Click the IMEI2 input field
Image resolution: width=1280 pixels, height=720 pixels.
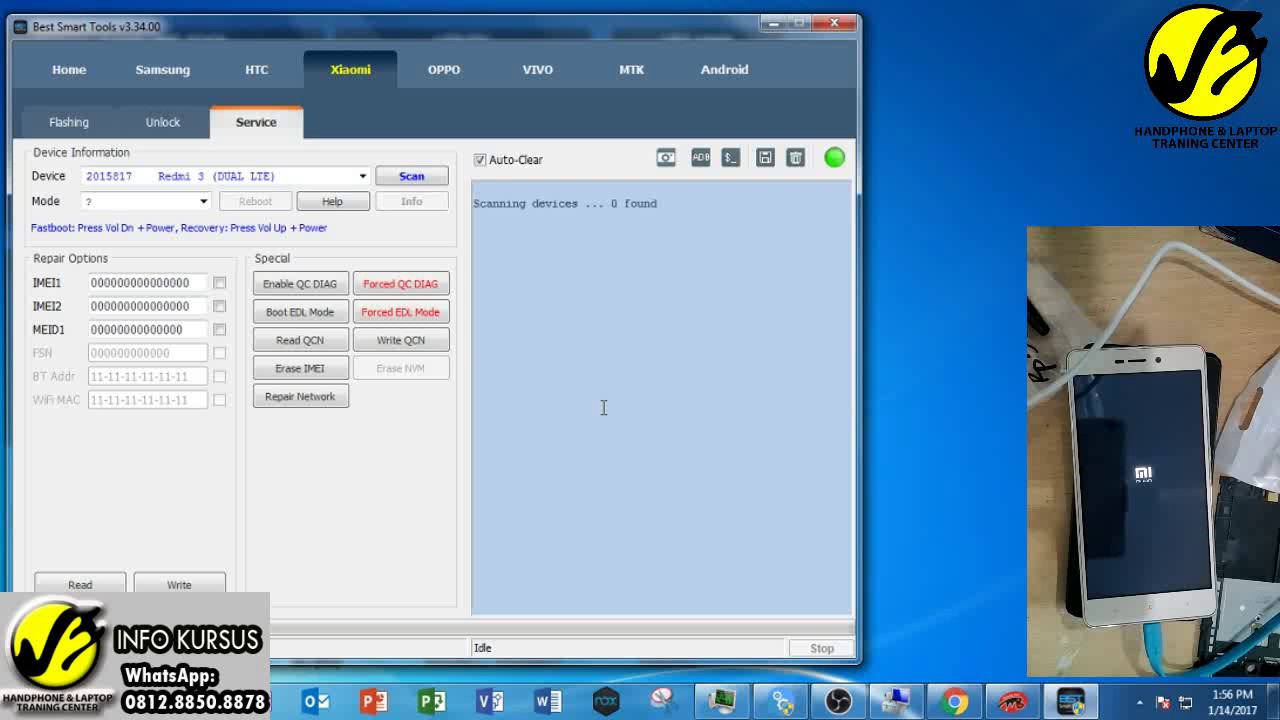pos(148,306)
